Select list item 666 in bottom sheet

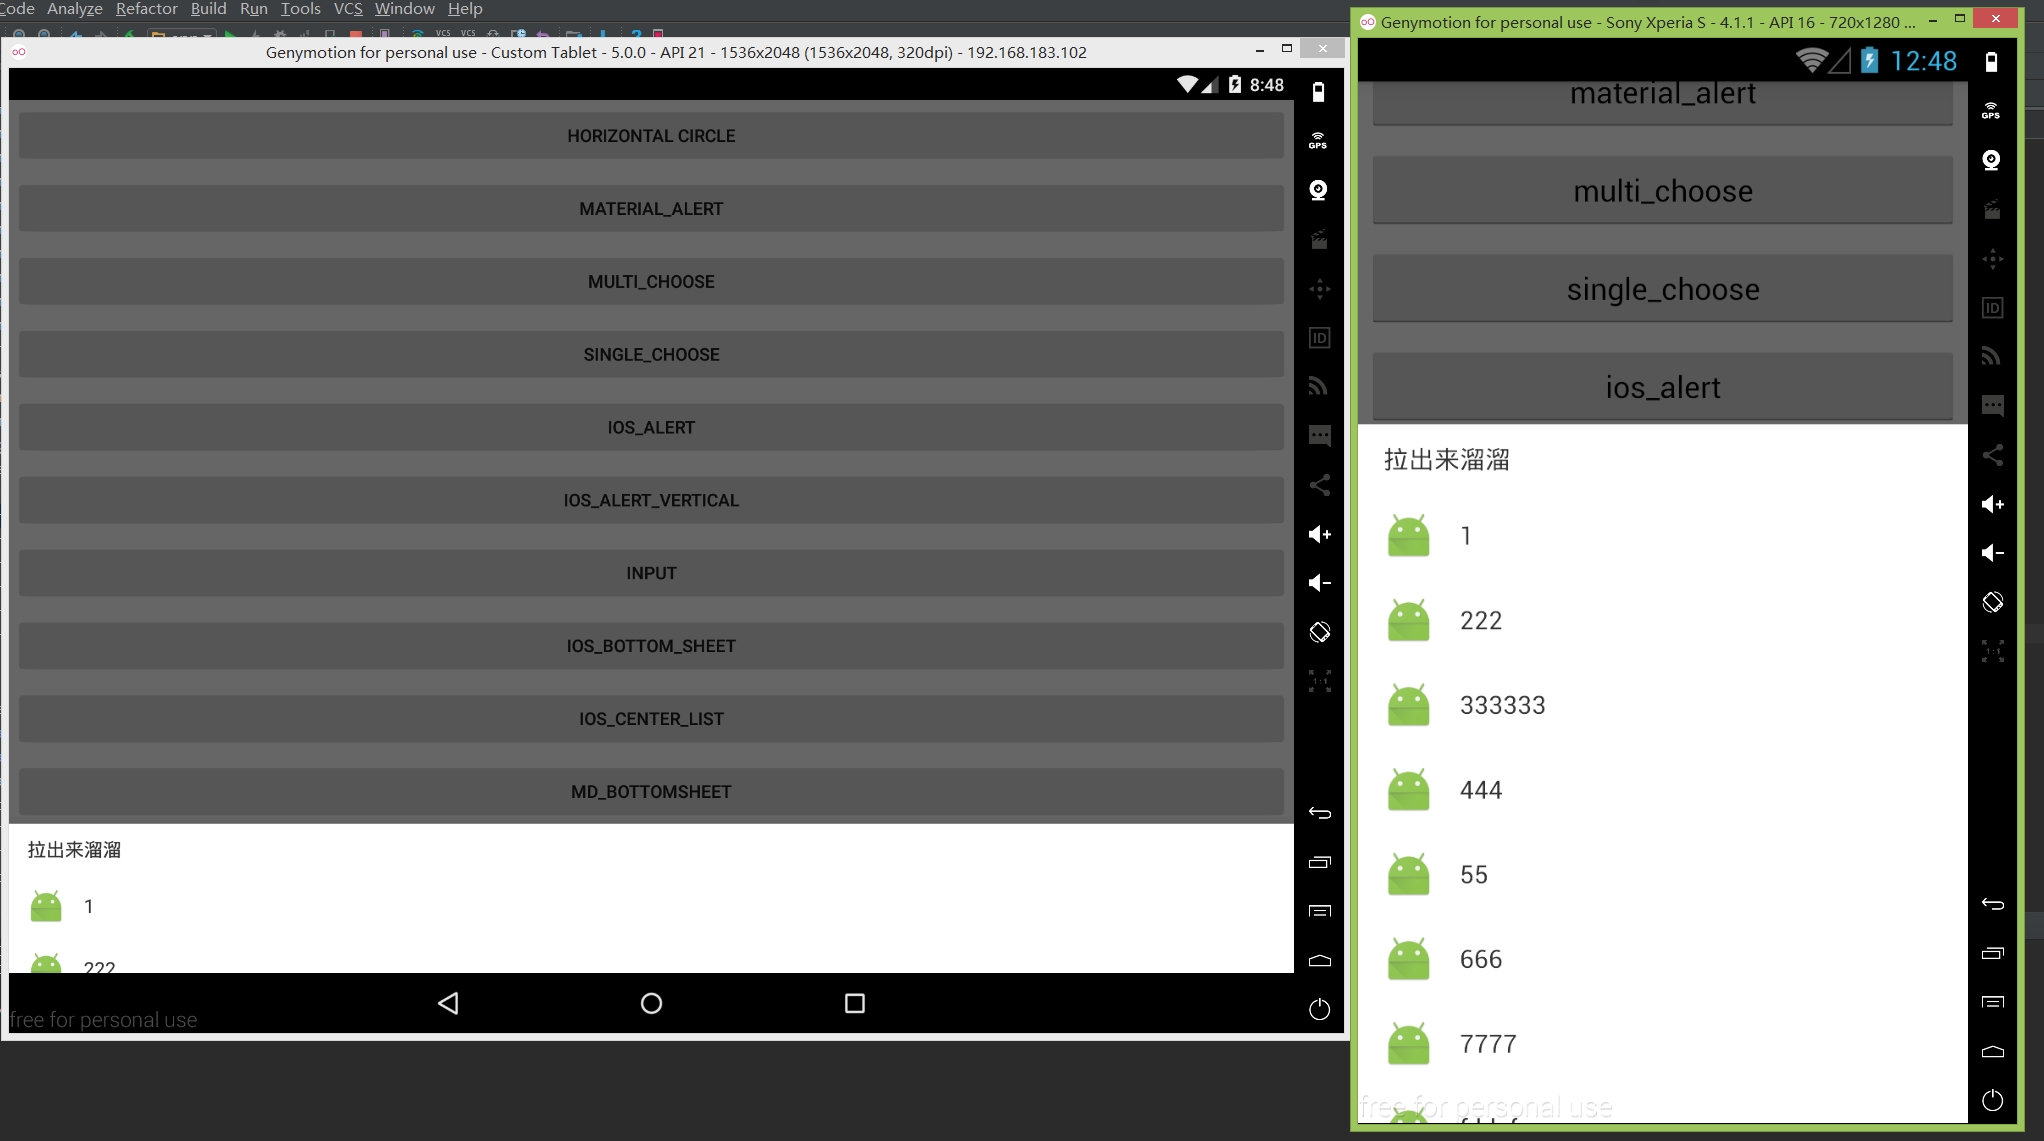(x=1480, y=960)
